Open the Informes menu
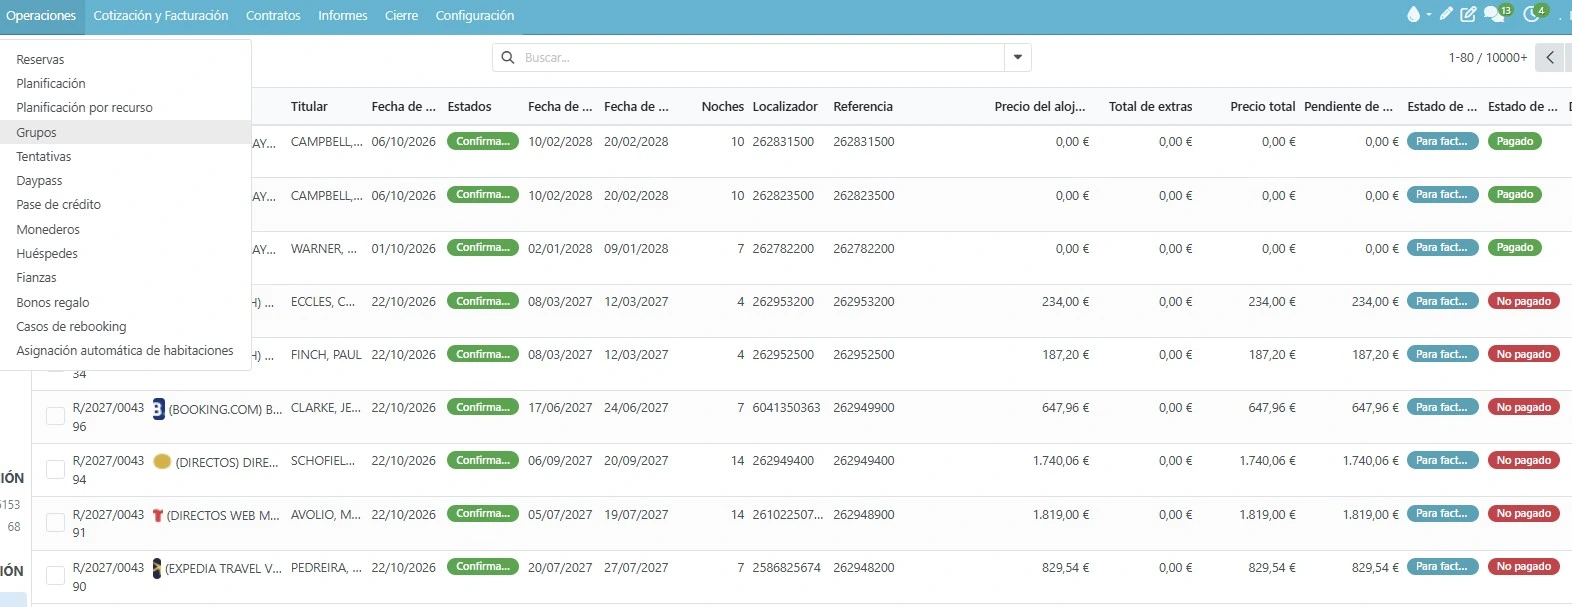 point(343,16)
